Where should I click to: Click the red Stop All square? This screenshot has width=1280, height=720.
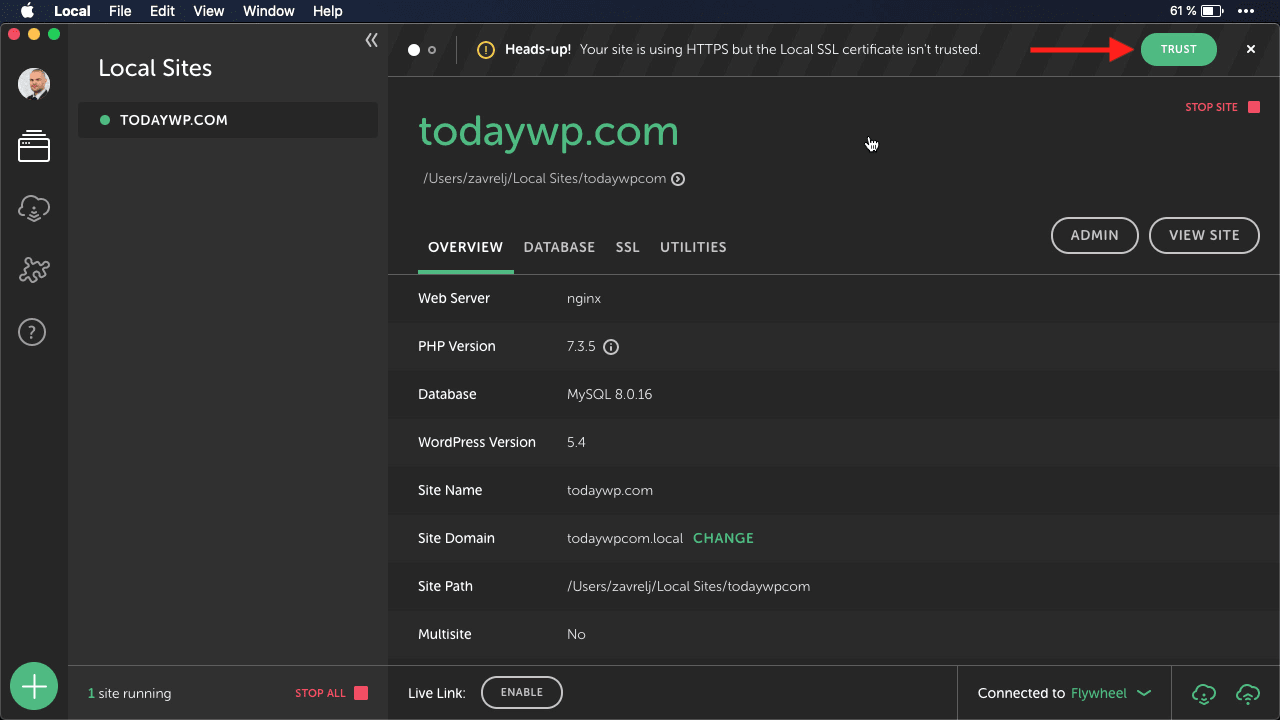coord(361,693)
